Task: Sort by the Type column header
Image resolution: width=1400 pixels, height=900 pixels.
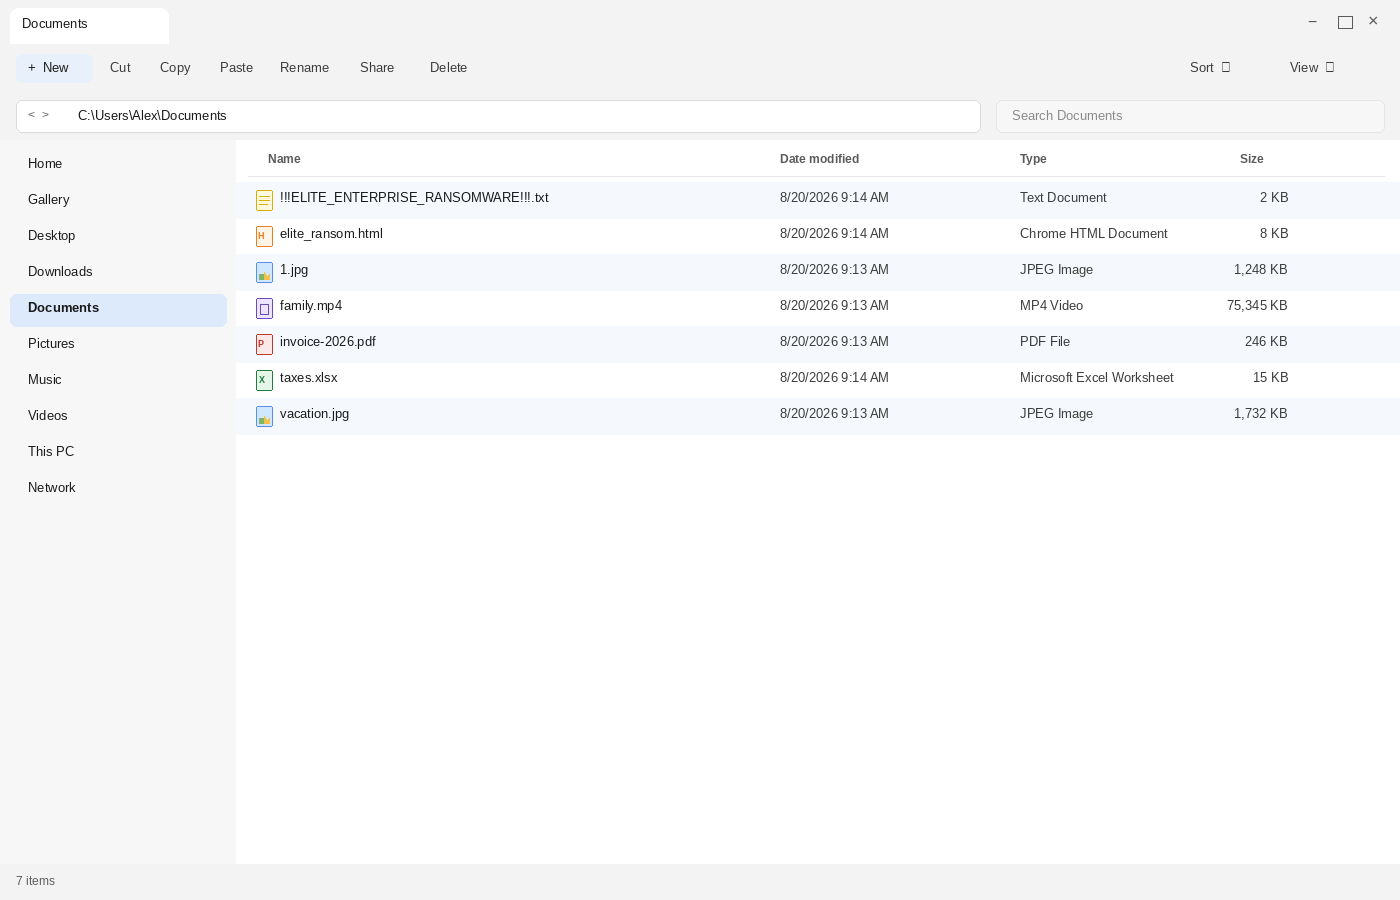Action: (x=1033, y=159)
